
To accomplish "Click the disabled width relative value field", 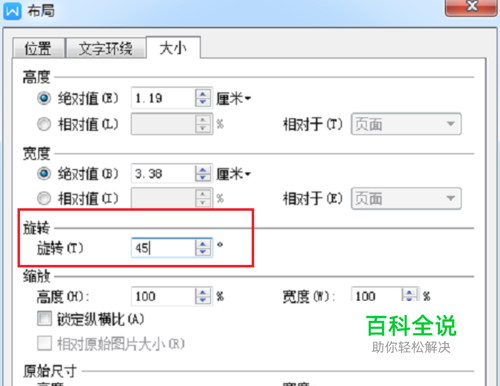I will coord(163,199).
